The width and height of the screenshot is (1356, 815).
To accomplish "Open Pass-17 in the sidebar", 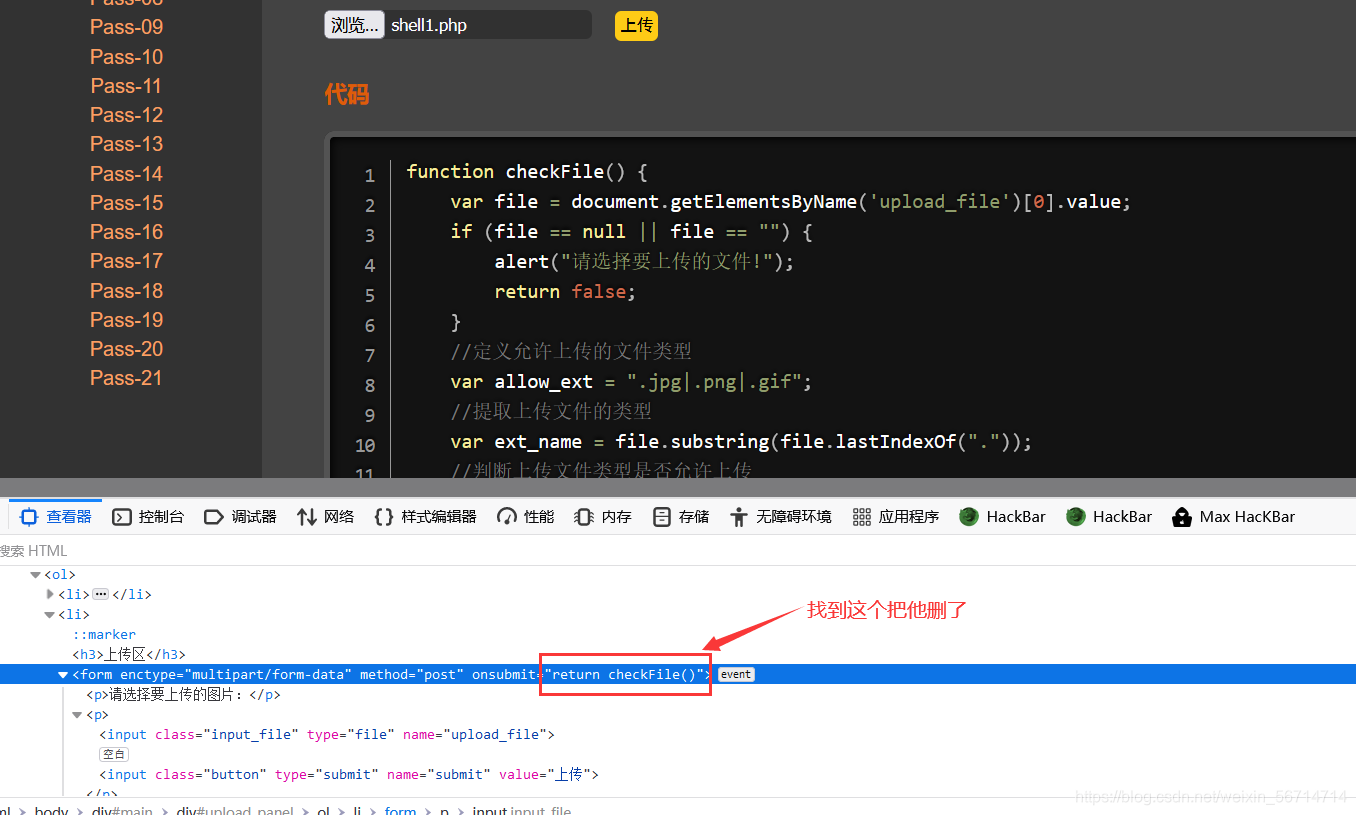I will tap(126, 261).
